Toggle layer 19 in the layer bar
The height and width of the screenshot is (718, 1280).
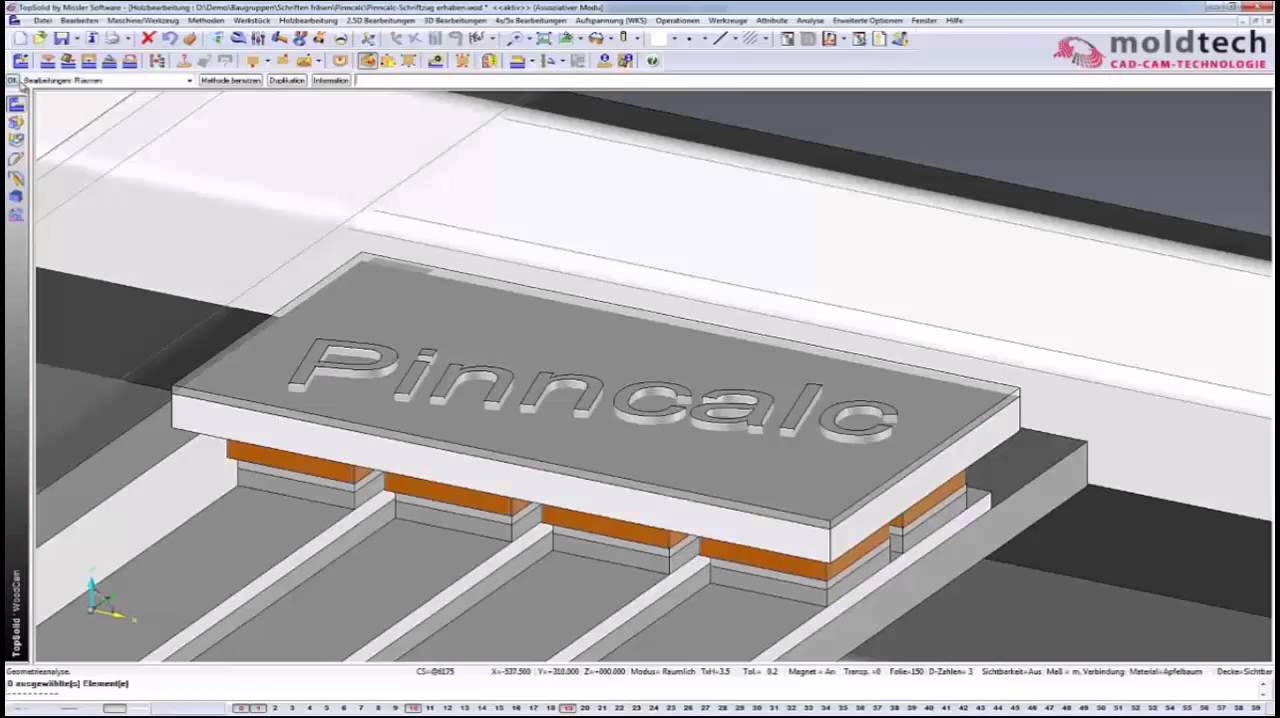coord(567,708)
